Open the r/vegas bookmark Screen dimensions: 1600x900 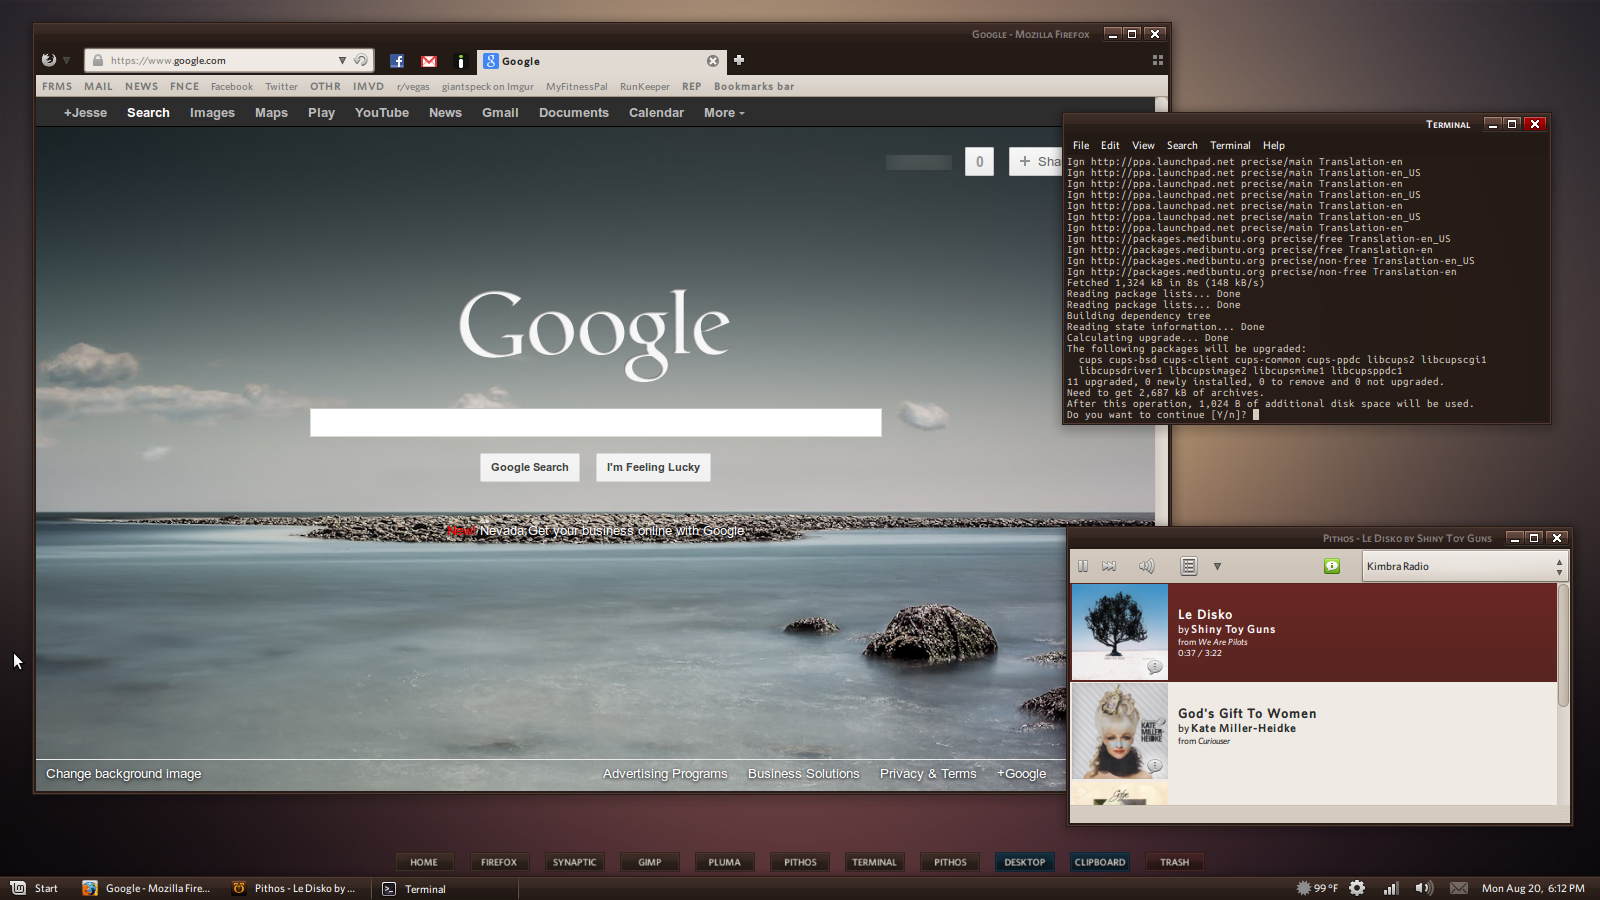pos(413,87)
